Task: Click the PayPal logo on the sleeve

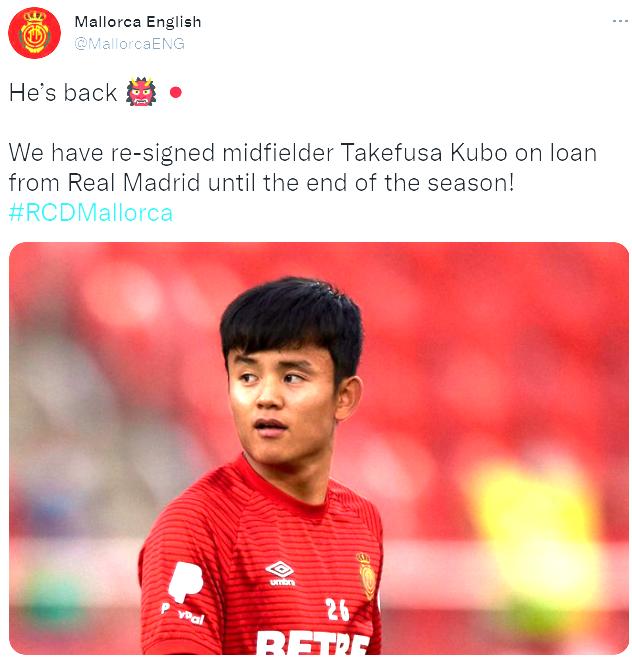Action: point(185,582)
